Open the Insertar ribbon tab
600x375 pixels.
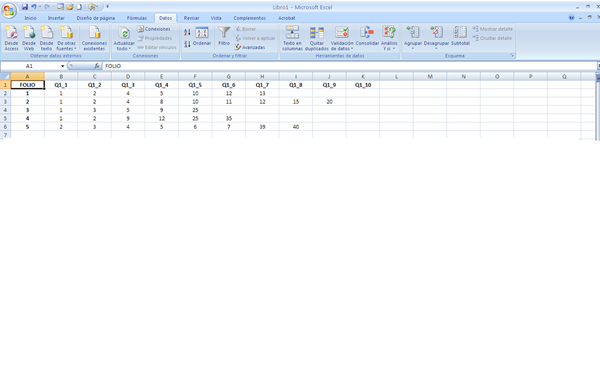(x=56, y=18)
